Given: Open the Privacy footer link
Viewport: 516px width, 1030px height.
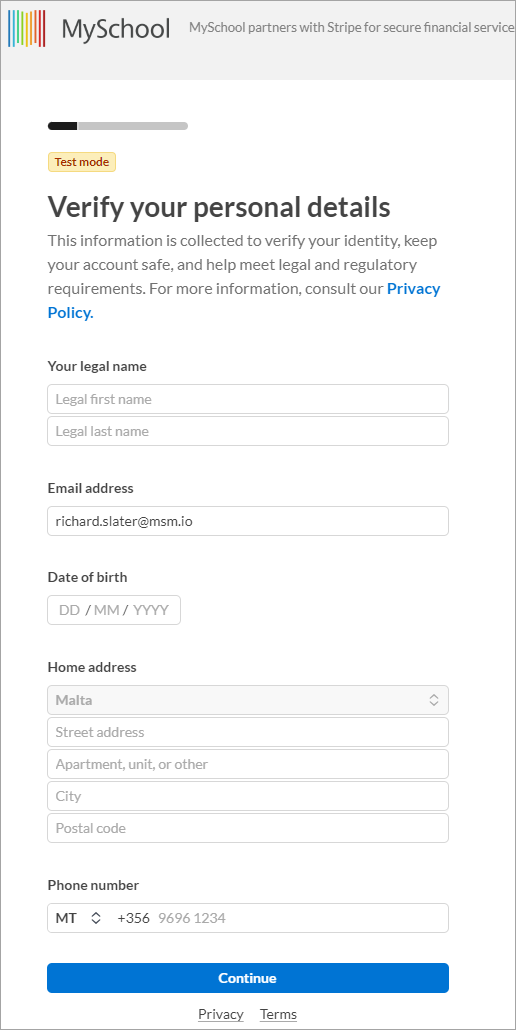Looking at the screenshot, I should pos(221,1014).
